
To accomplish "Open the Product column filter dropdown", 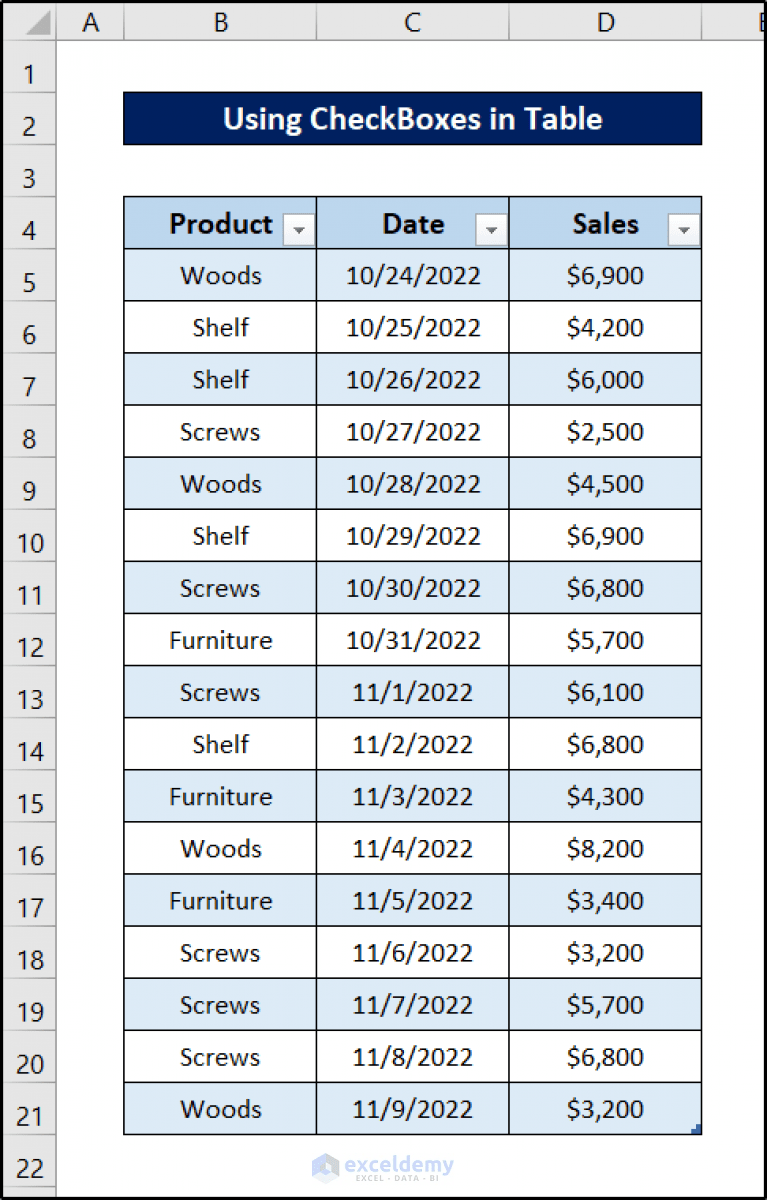I will point(298,229).
